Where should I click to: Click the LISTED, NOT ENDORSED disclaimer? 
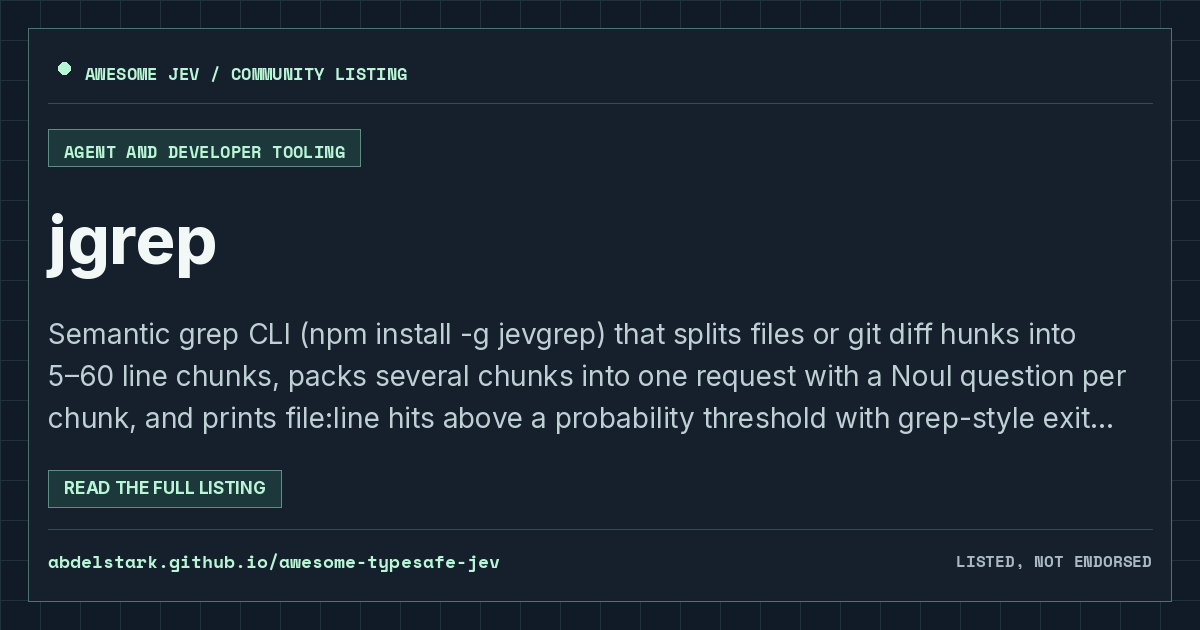click(x=1053, y=562)
